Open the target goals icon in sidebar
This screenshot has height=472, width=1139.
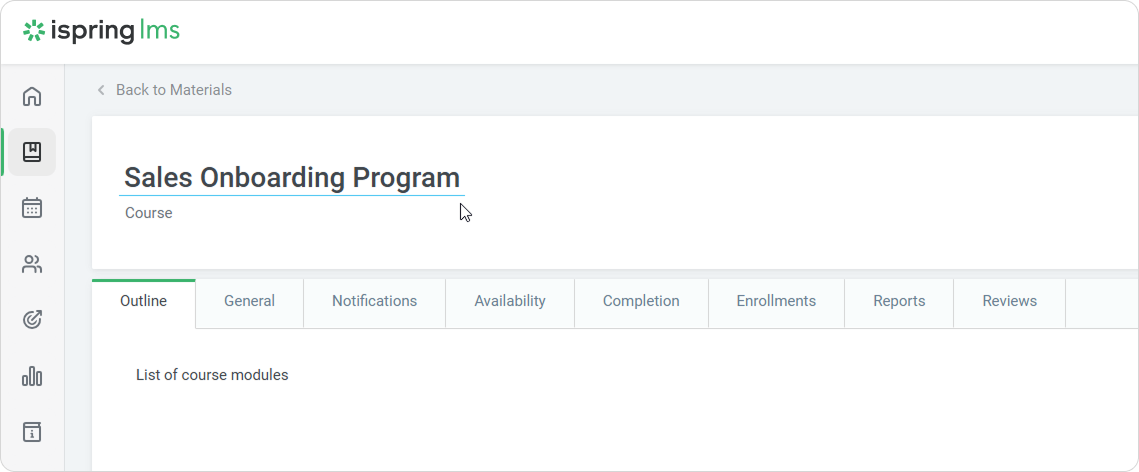coord(32,320)
